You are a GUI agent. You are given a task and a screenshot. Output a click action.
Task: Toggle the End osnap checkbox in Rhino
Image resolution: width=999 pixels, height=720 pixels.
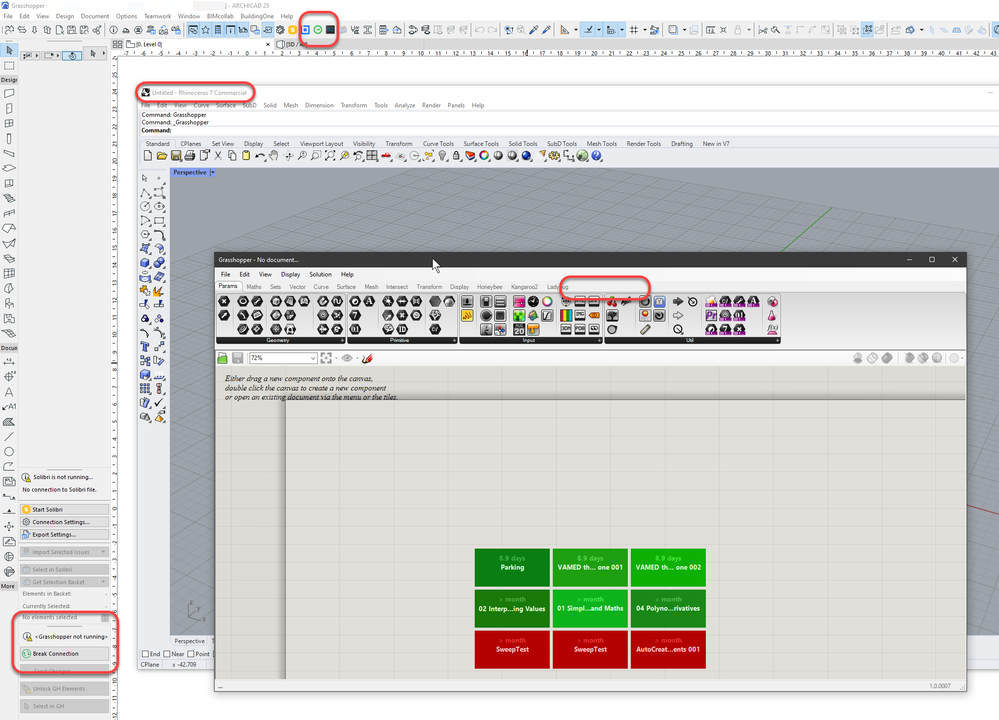[145, 654]
